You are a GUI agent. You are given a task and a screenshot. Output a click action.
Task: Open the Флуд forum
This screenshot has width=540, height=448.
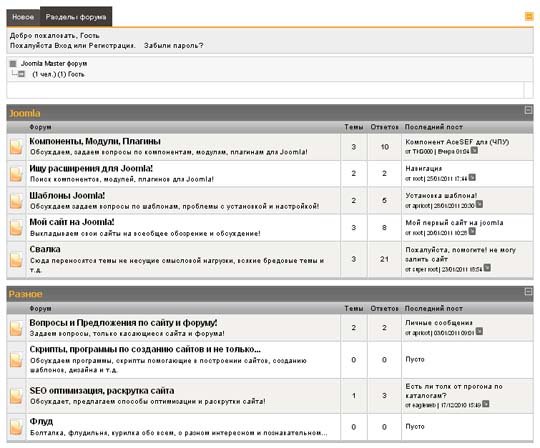tap(41, 421)
